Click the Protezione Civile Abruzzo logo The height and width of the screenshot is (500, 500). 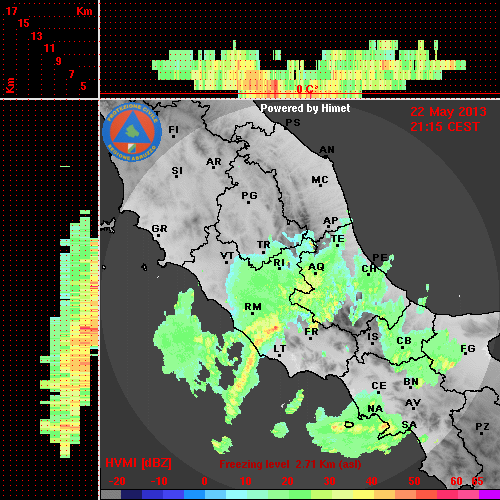(x=132, y=133)
